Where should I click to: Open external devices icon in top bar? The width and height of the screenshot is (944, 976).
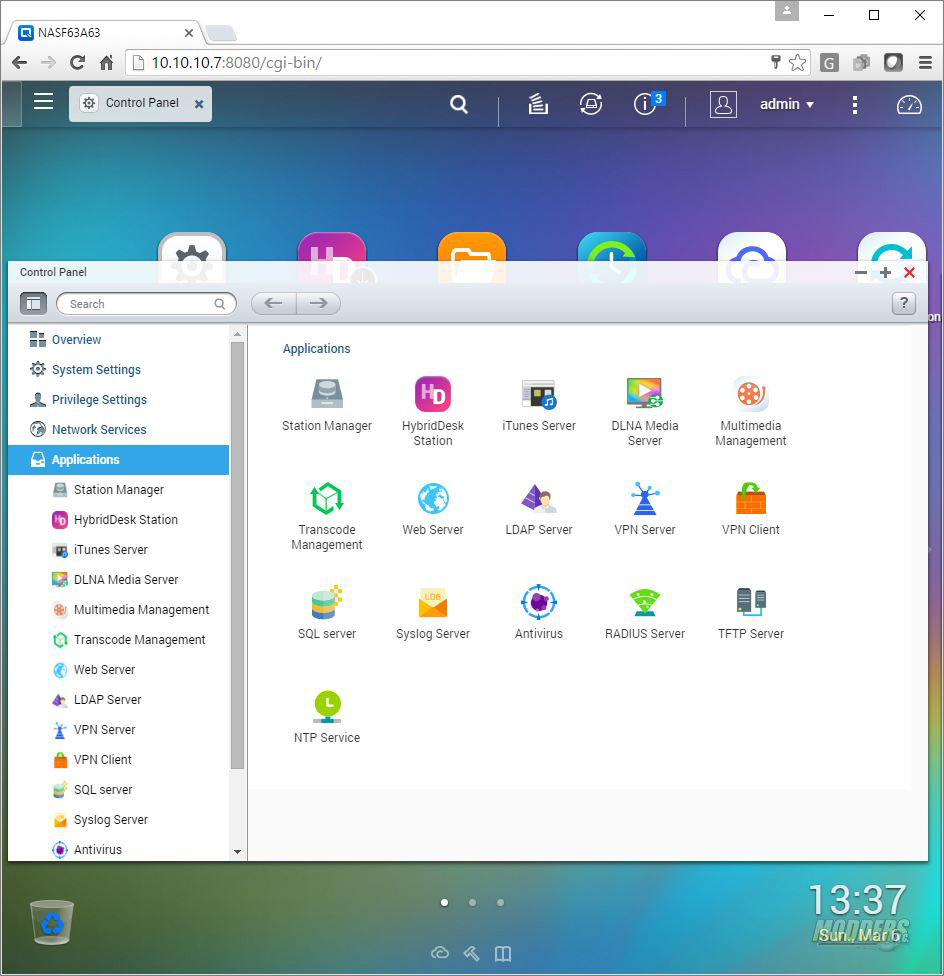coord(591,104)
